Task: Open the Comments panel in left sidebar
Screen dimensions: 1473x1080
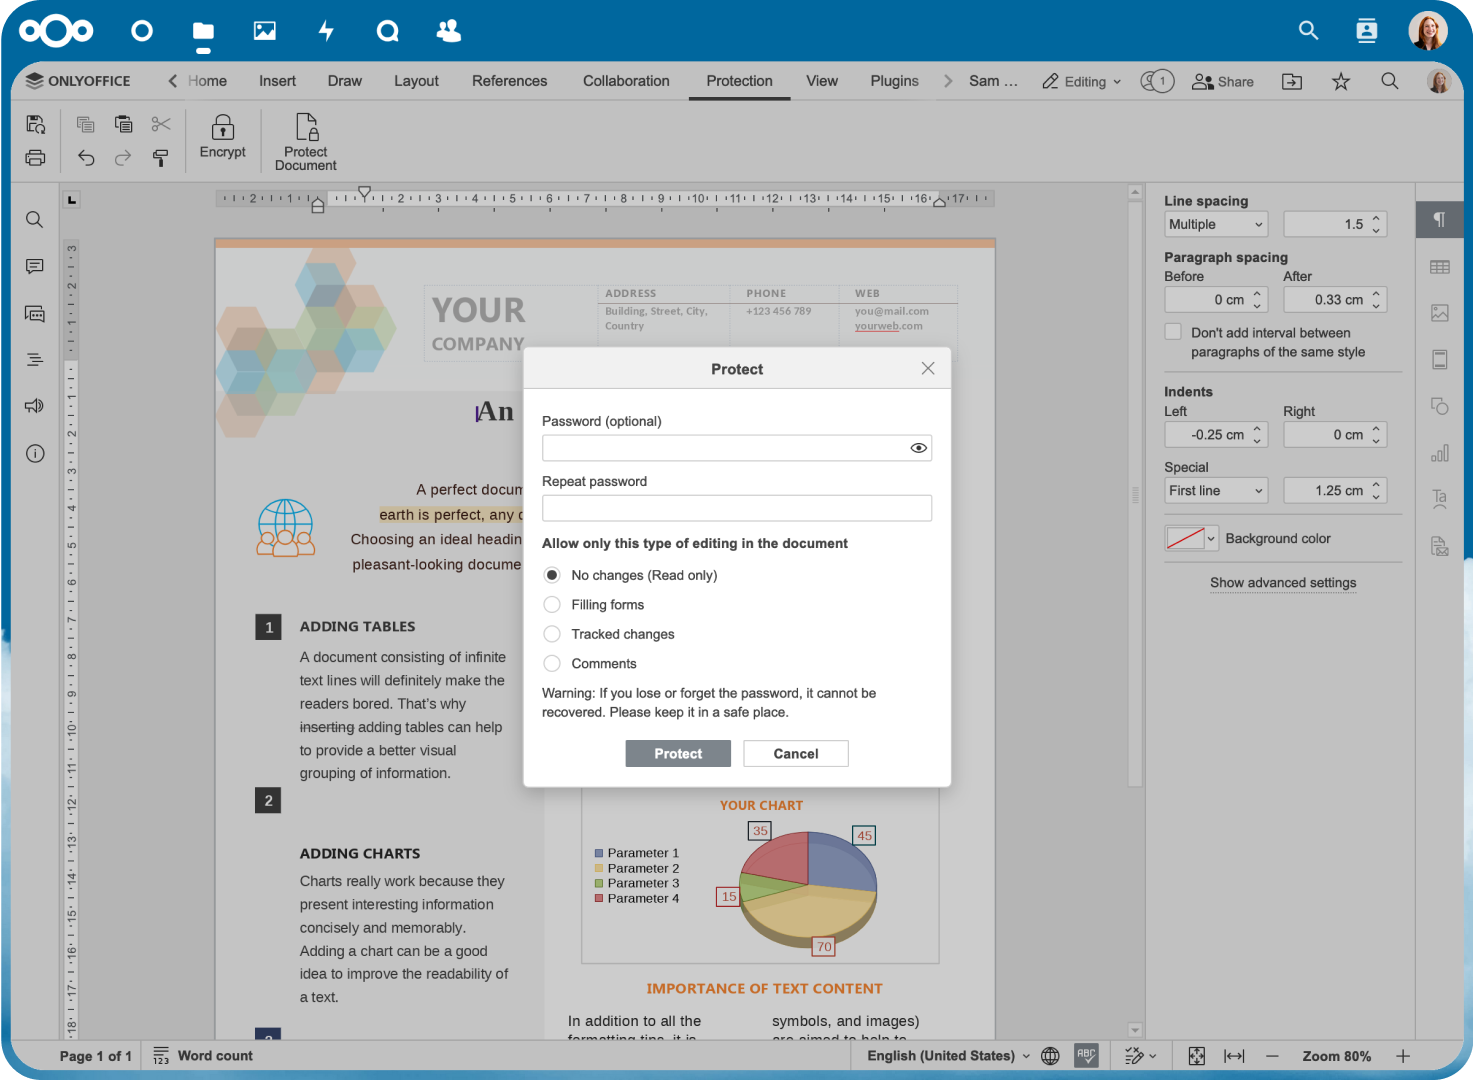Action: (x=35, y=267)
